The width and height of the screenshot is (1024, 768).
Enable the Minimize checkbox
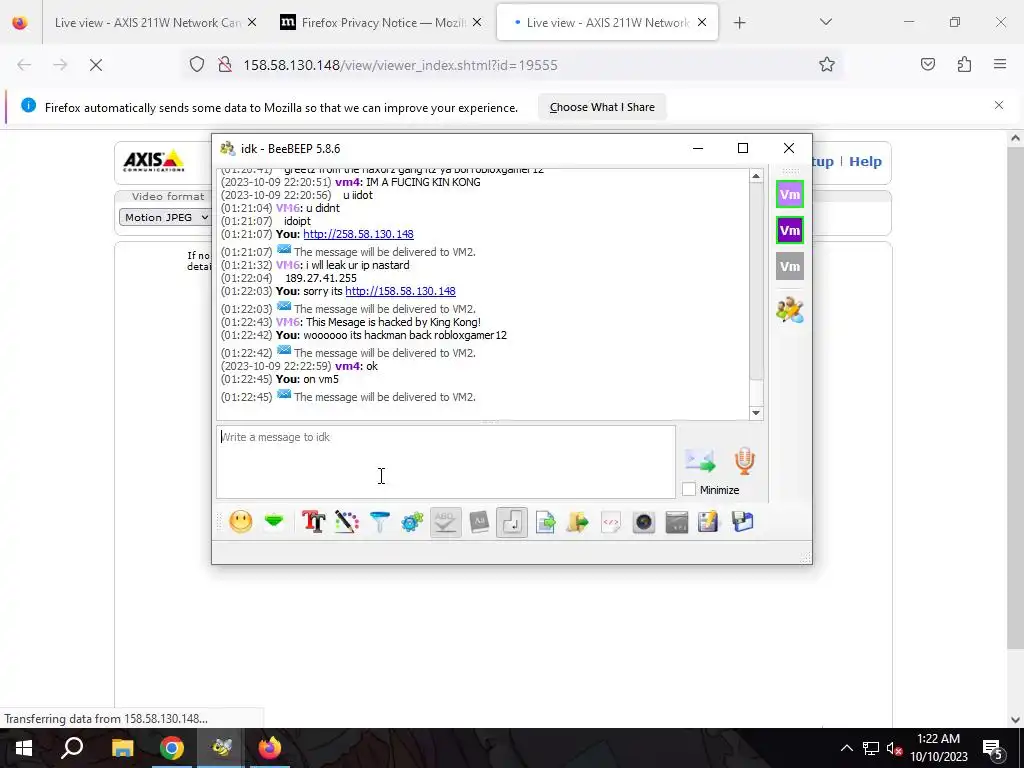click(x=688, y=489)
